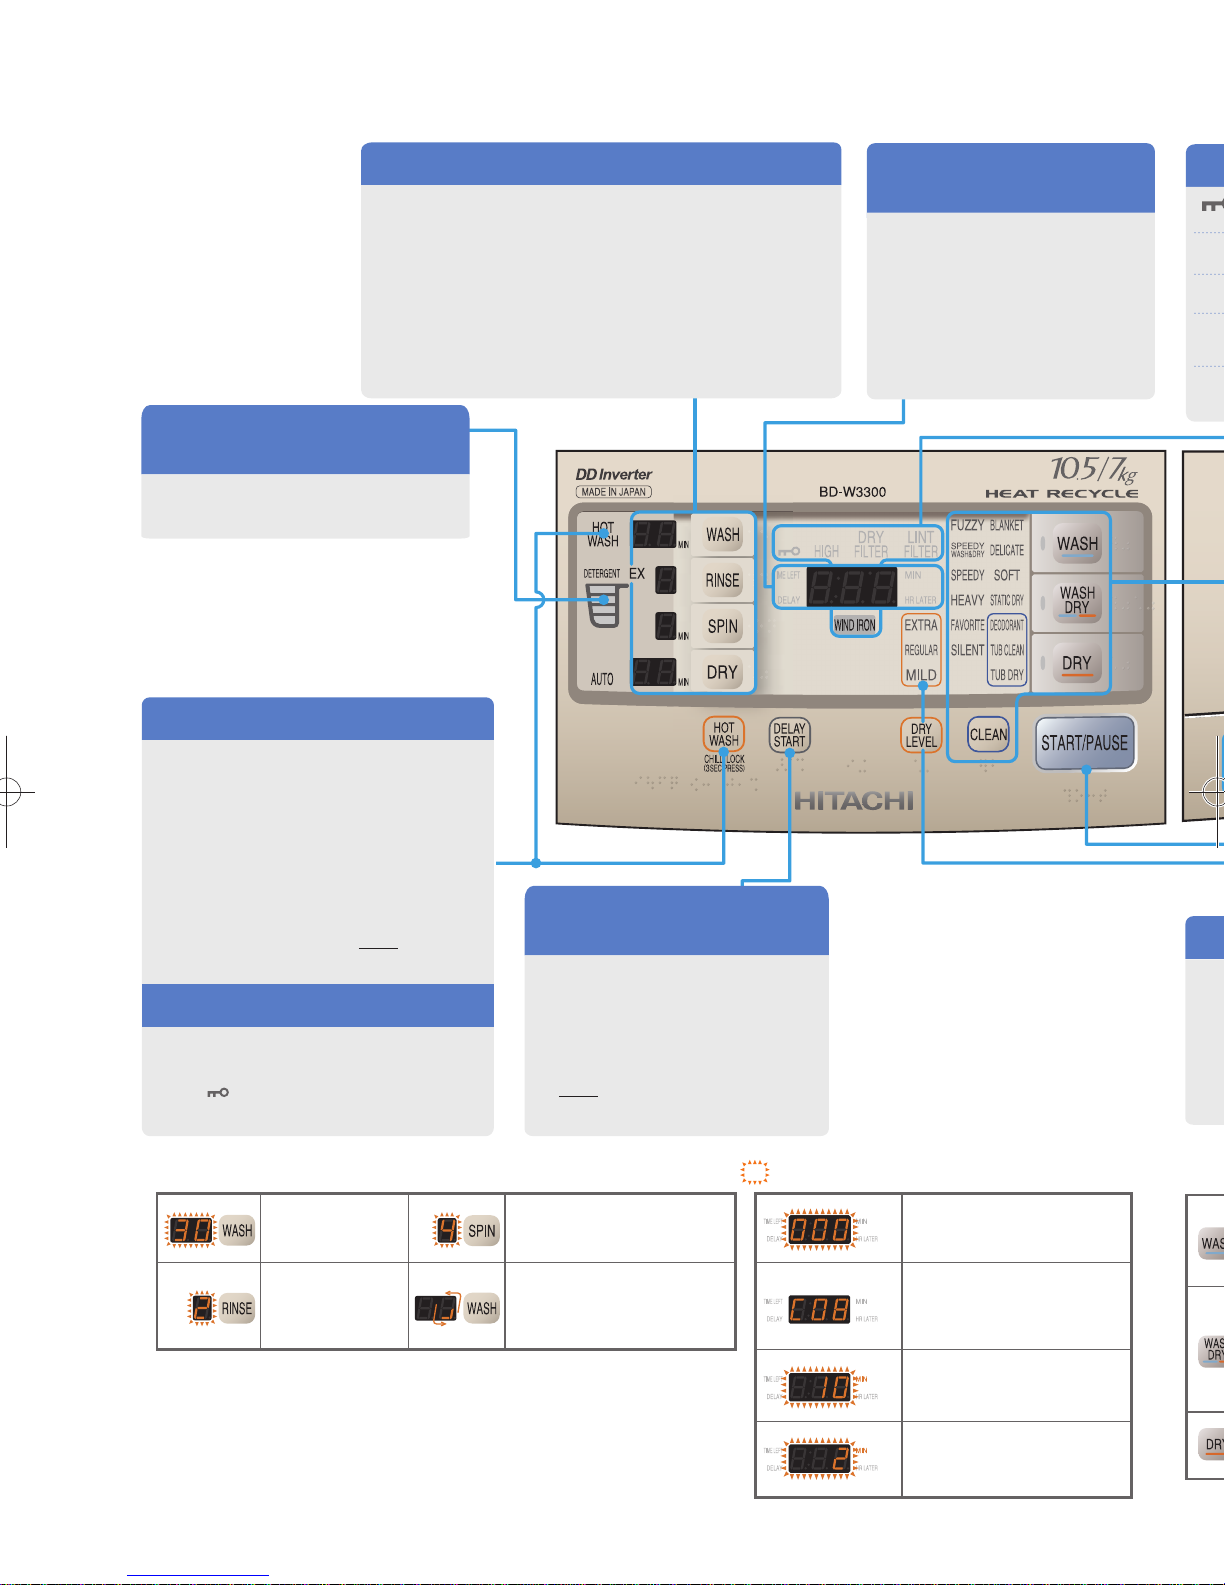The height and width of the screenshot is (1585, 1225).
Task: Push the DRY LEVEL button
Action: point(921,735)
